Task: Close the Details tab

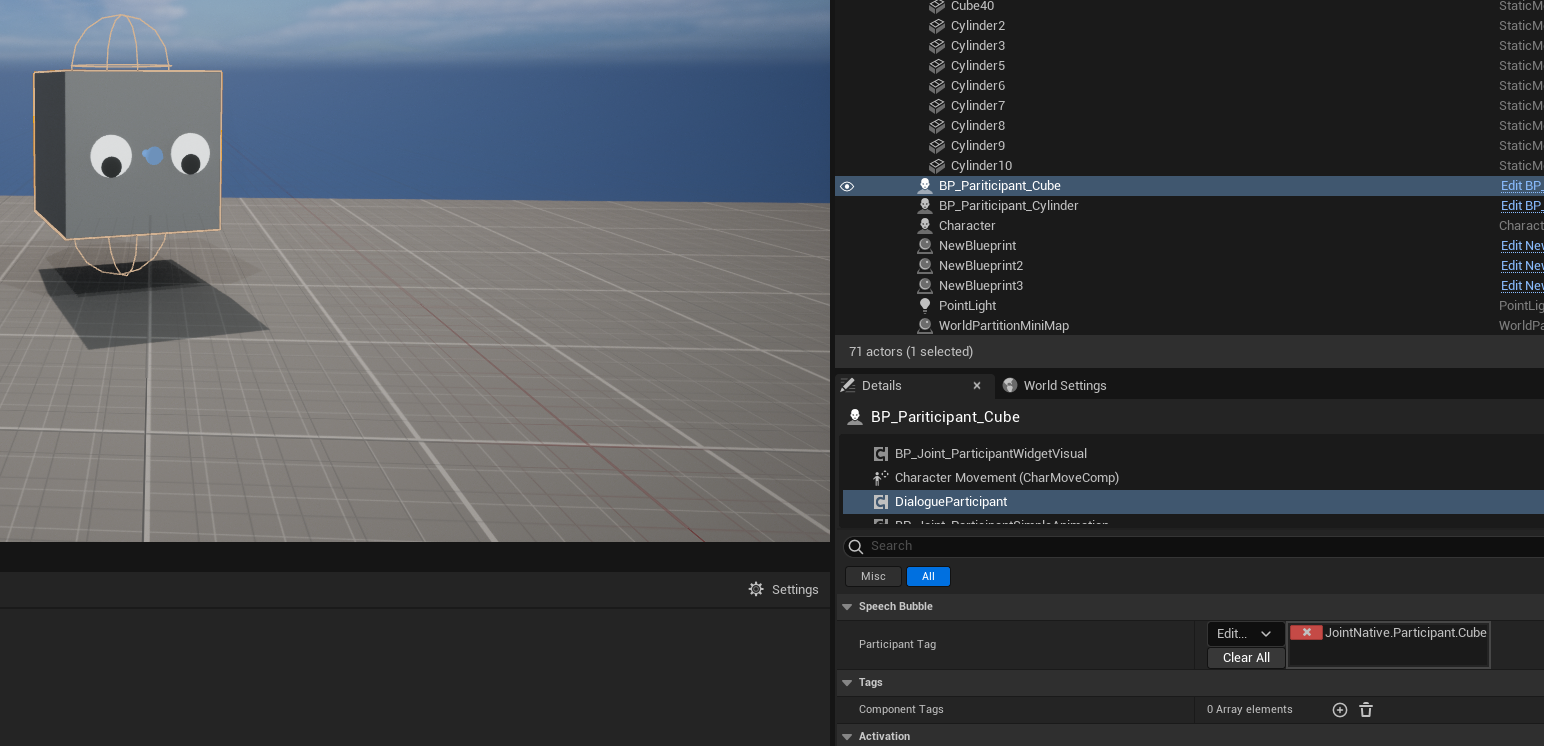Action: click(977, 386)
